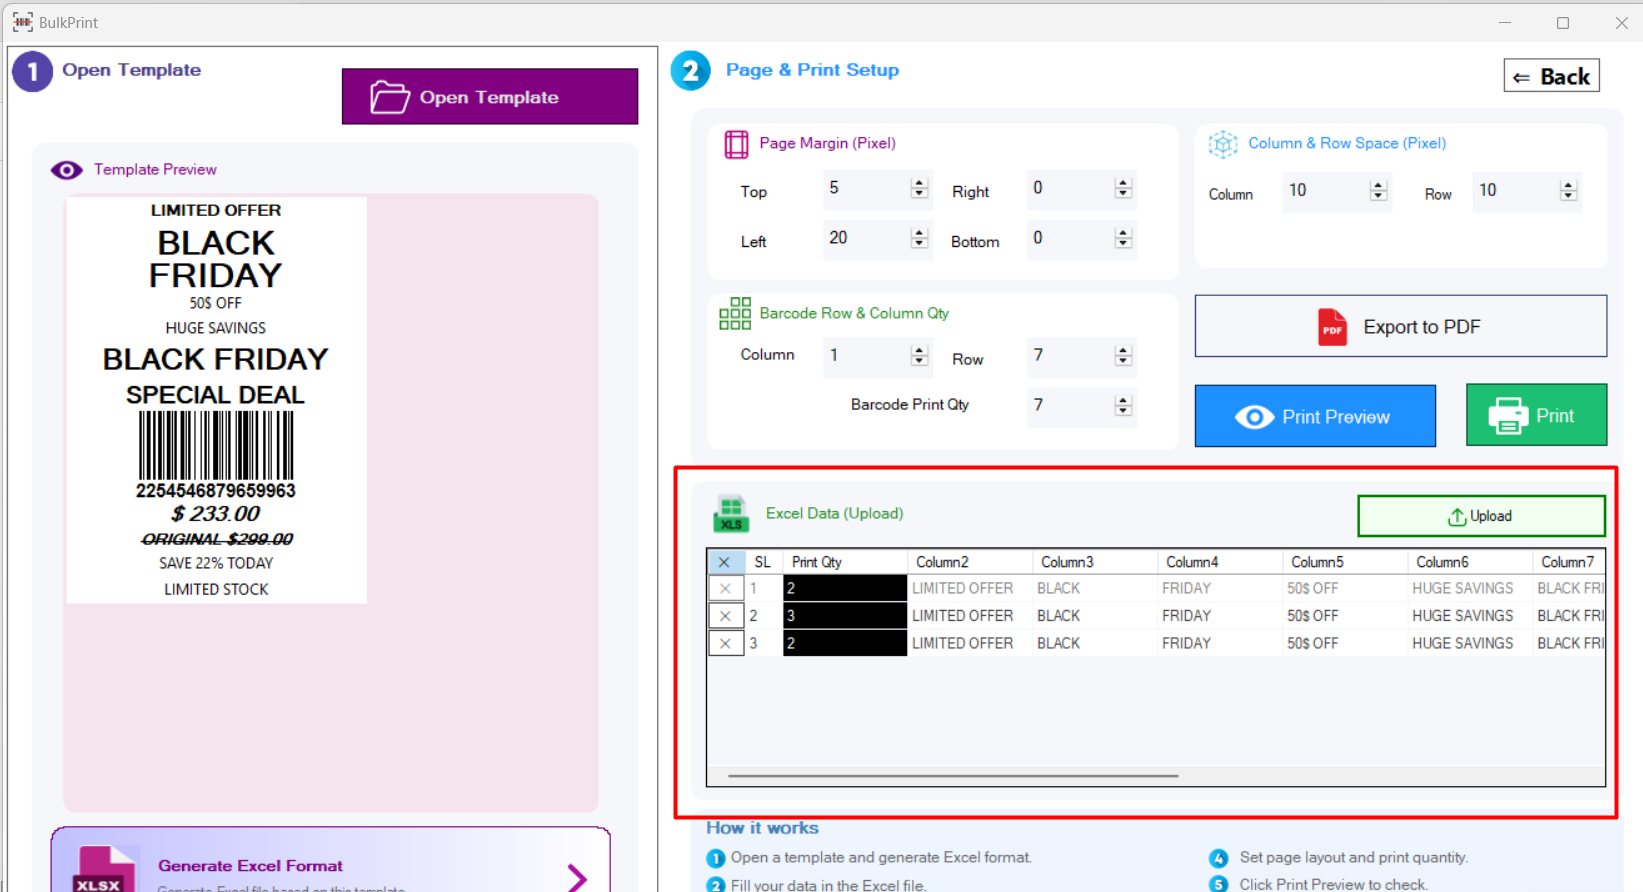The image size is (1643, 892).
Task: Click 'FRIDAY' cell in row 3
Action: [x=1220, y=643]
